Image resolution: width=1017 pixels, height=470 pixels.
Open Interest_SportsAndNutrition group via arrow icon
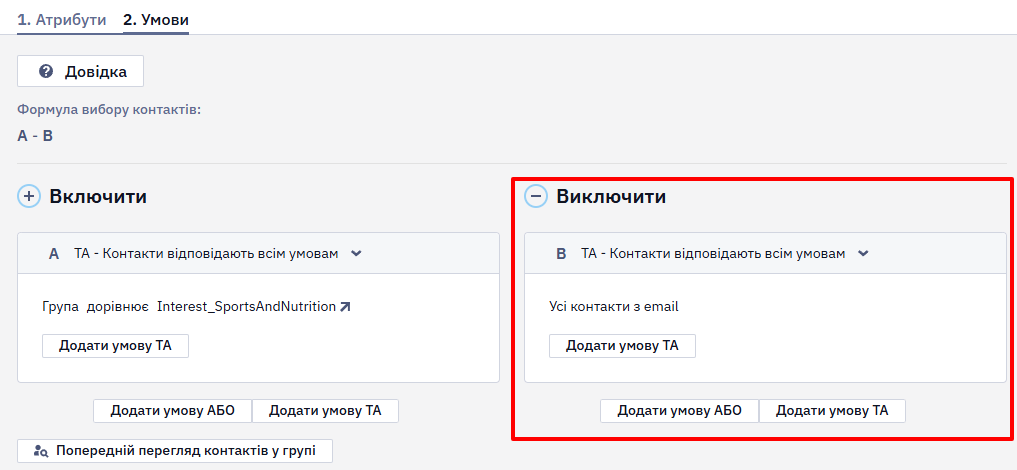345,307
